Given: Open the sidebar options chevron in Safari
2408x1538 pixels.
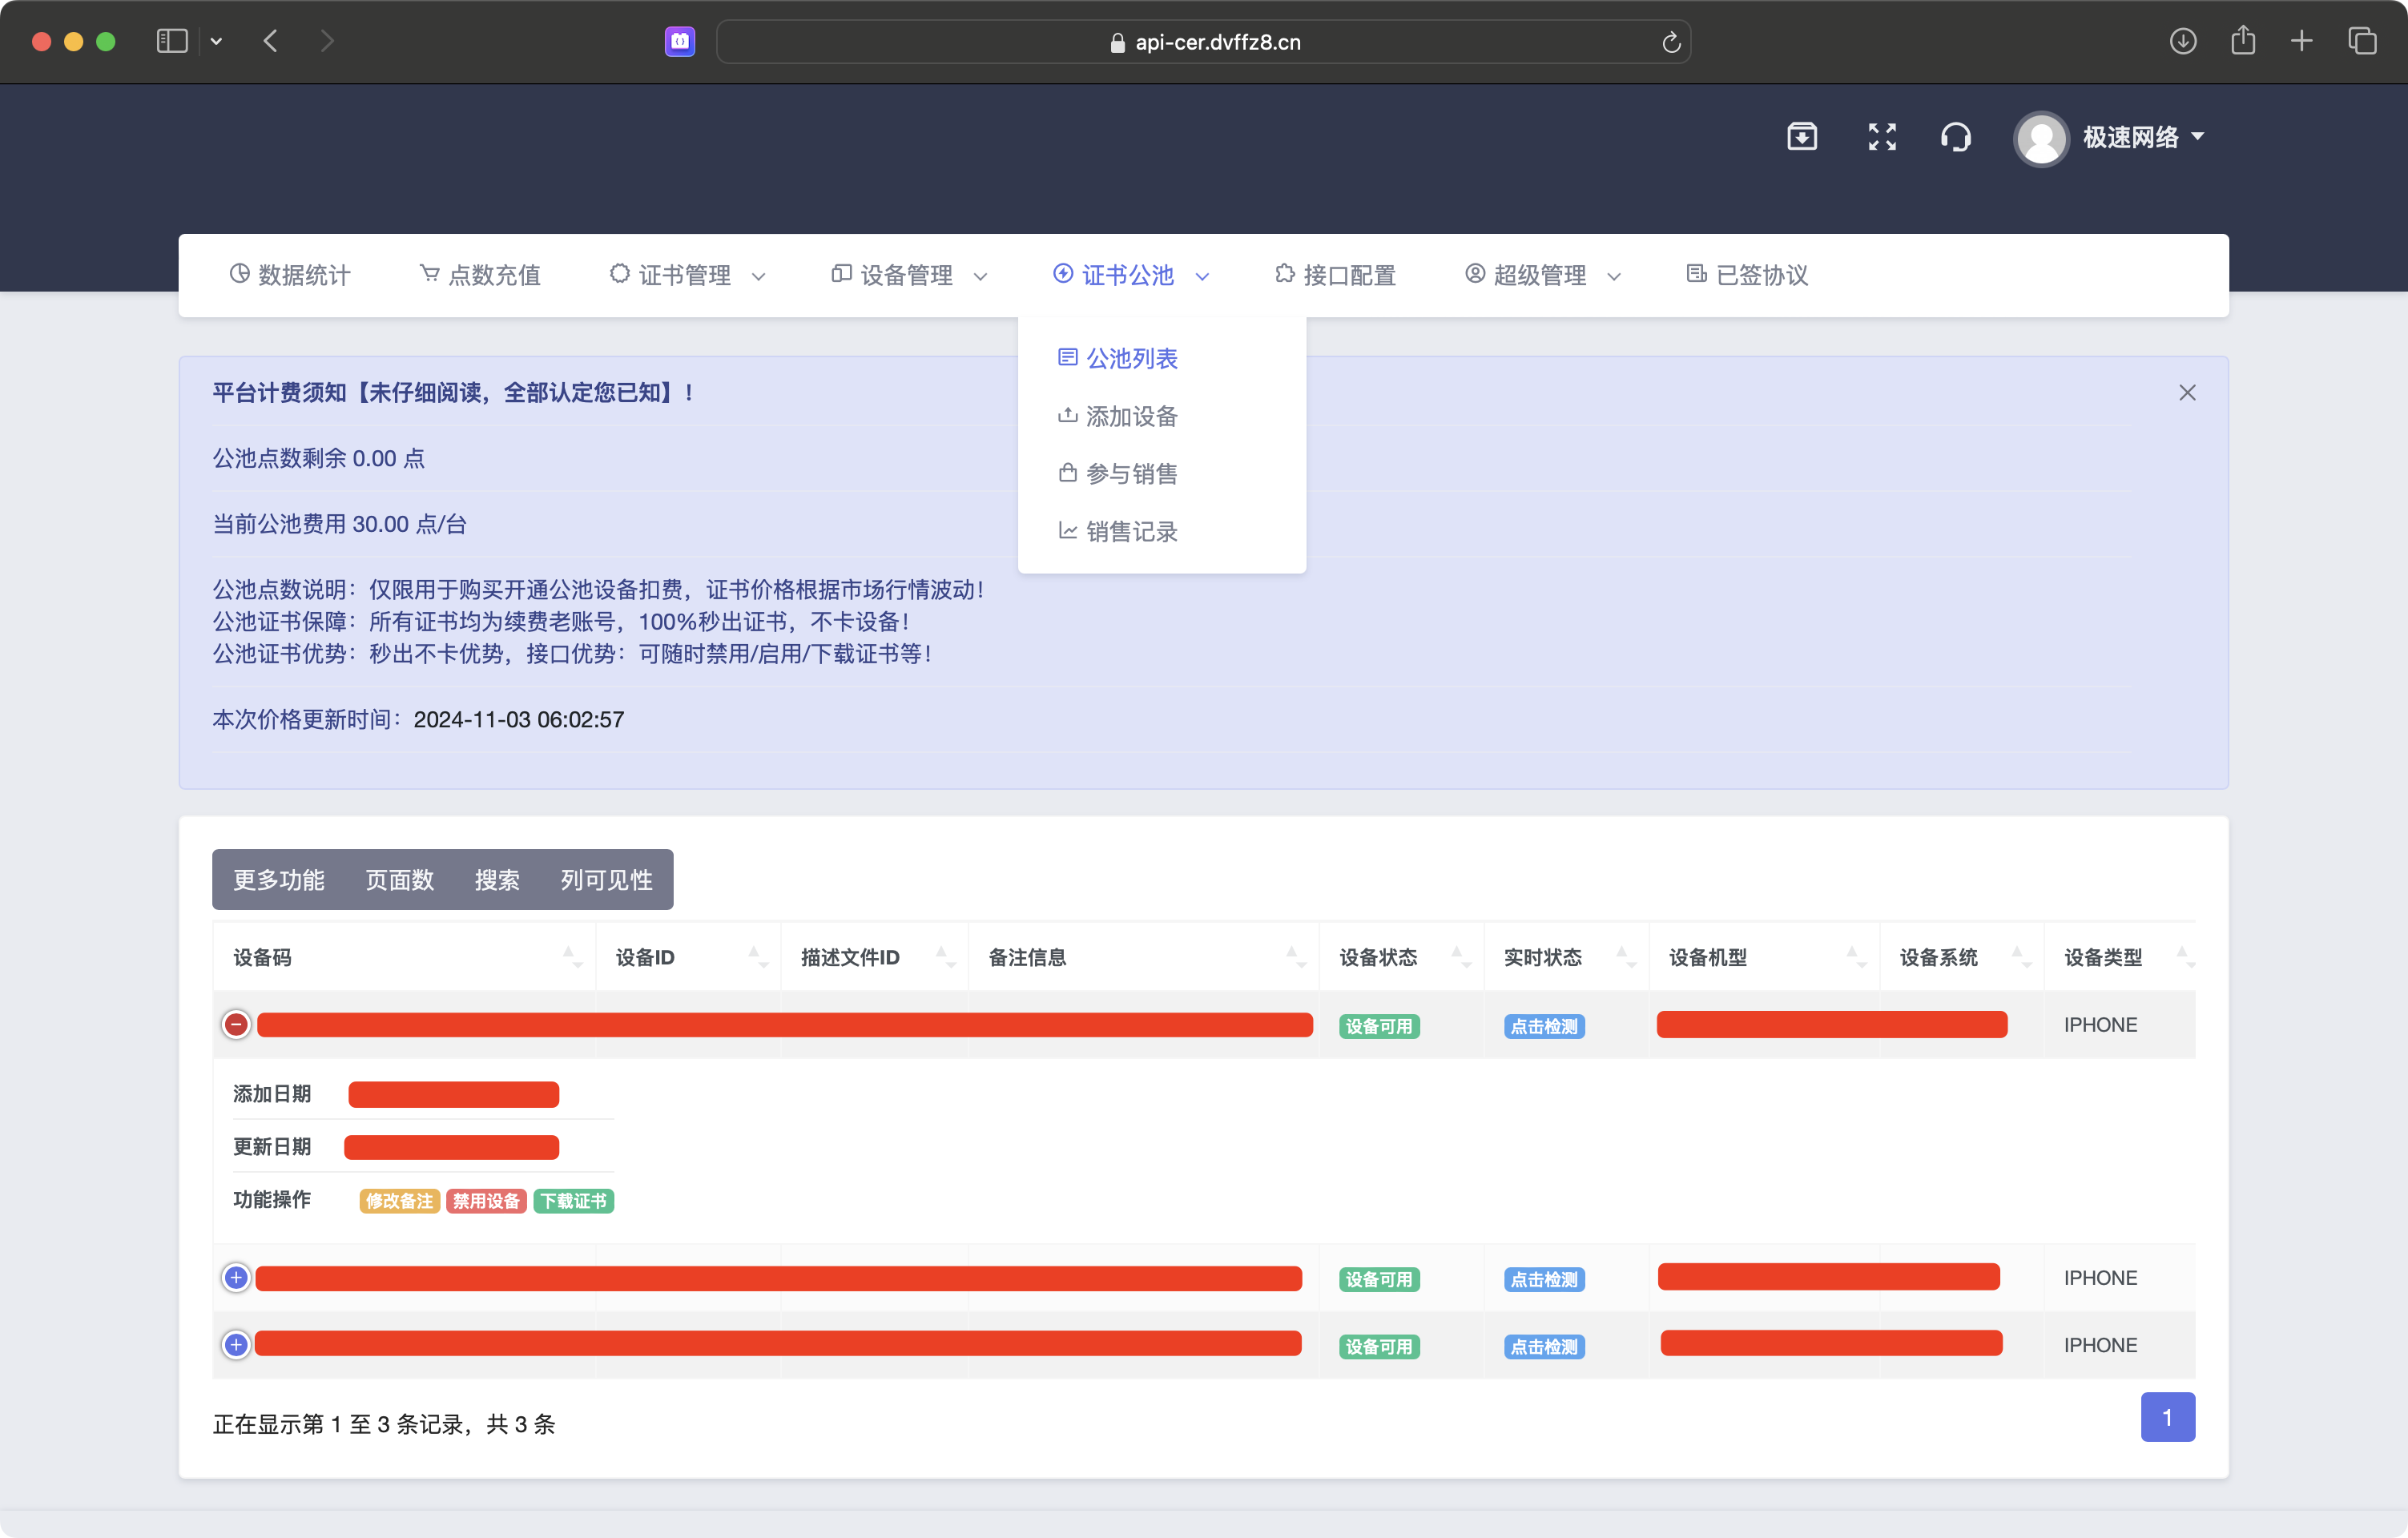Looking at the screenshot, I should (x=216, y=42).
